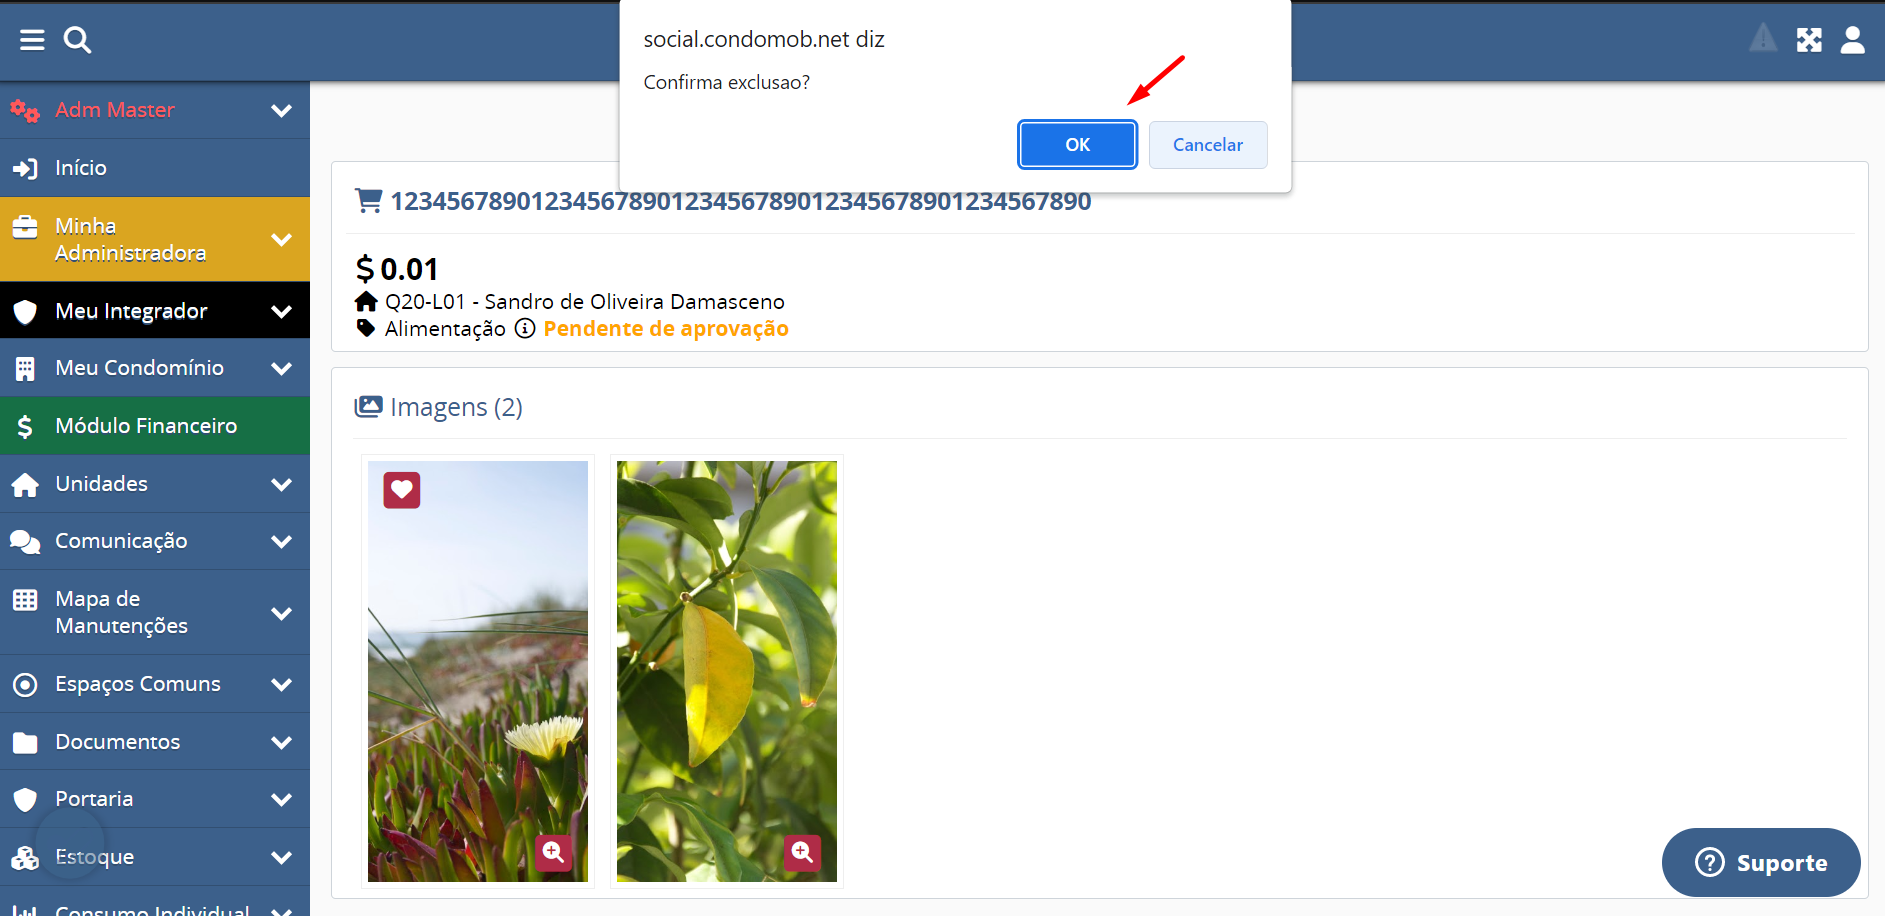Toggle the heart favorite on flower image
1885x916 pixels.
[402, 490]
